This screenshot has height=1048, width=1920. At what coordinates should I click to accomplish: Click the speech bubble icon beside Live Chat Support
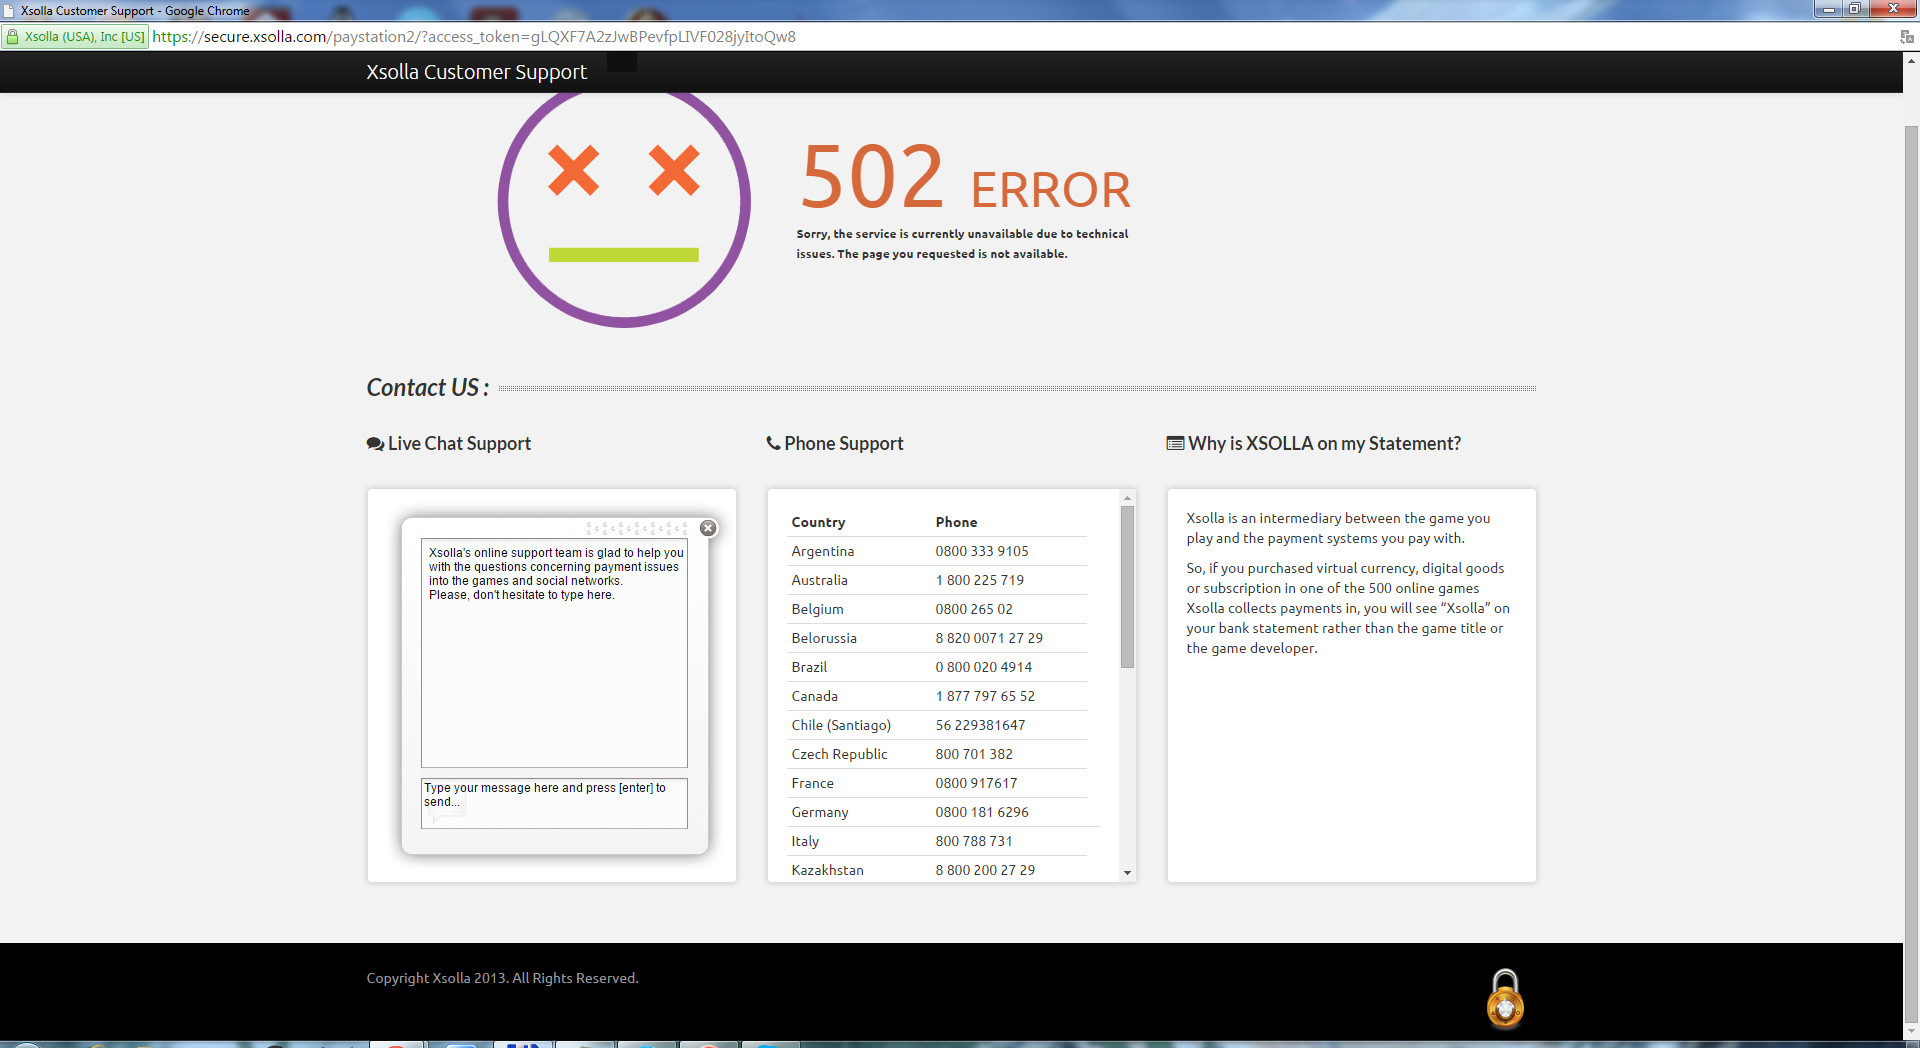[x=375, y=444]
